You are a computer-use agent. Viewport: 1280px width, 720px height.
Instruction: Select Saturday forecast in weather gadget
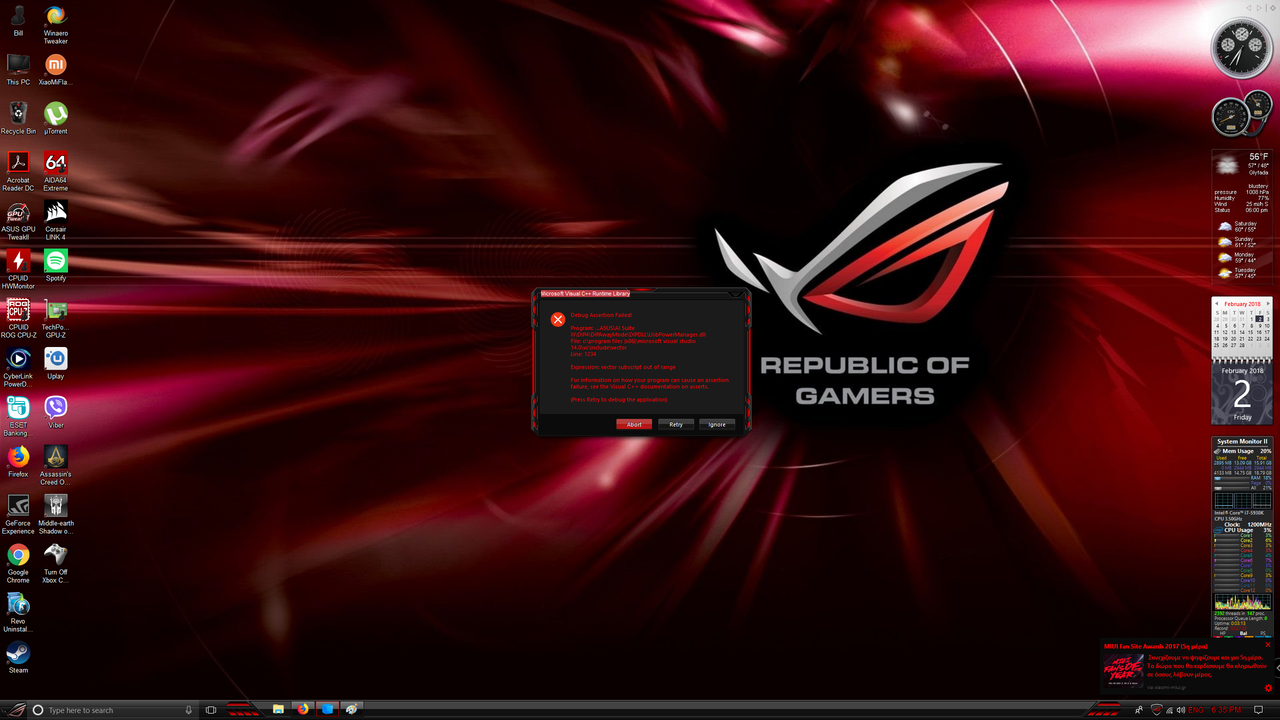[x=1242, y=227]
